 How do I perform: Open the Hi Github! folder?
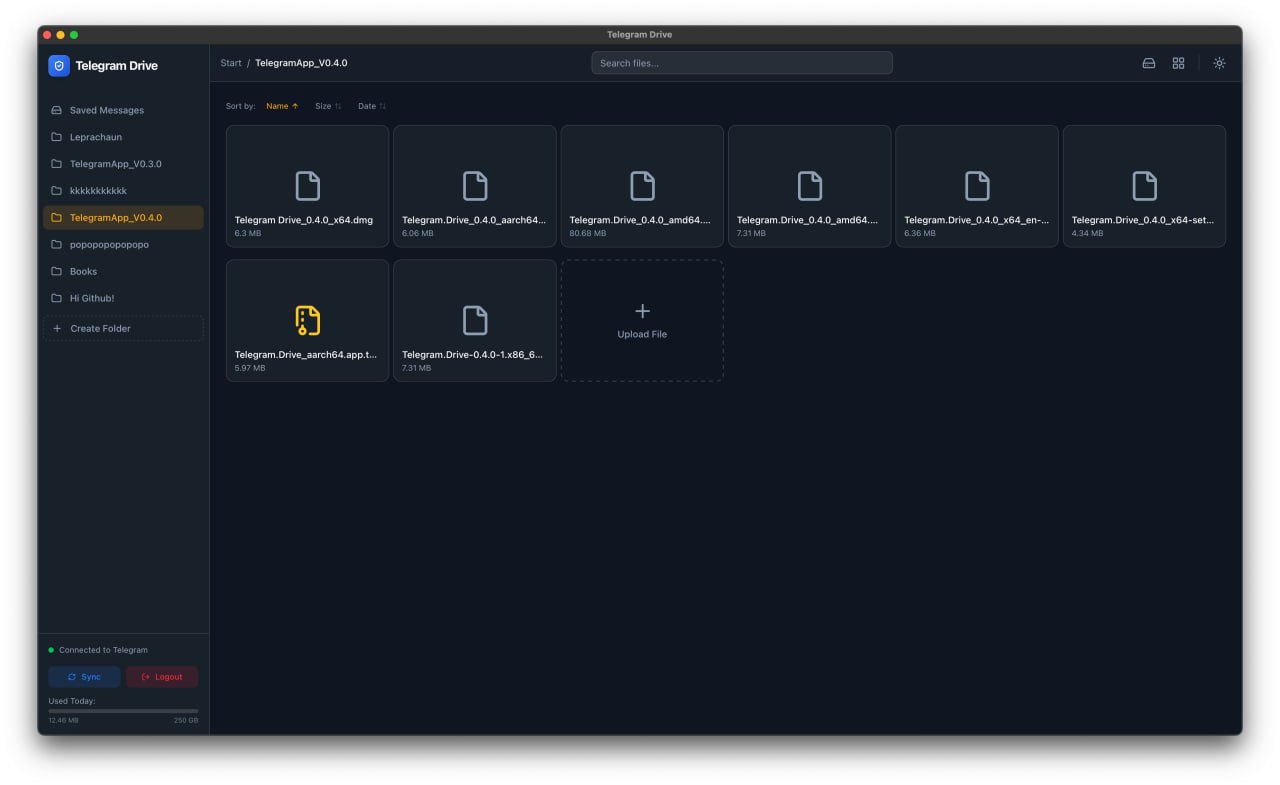[91, 298]
